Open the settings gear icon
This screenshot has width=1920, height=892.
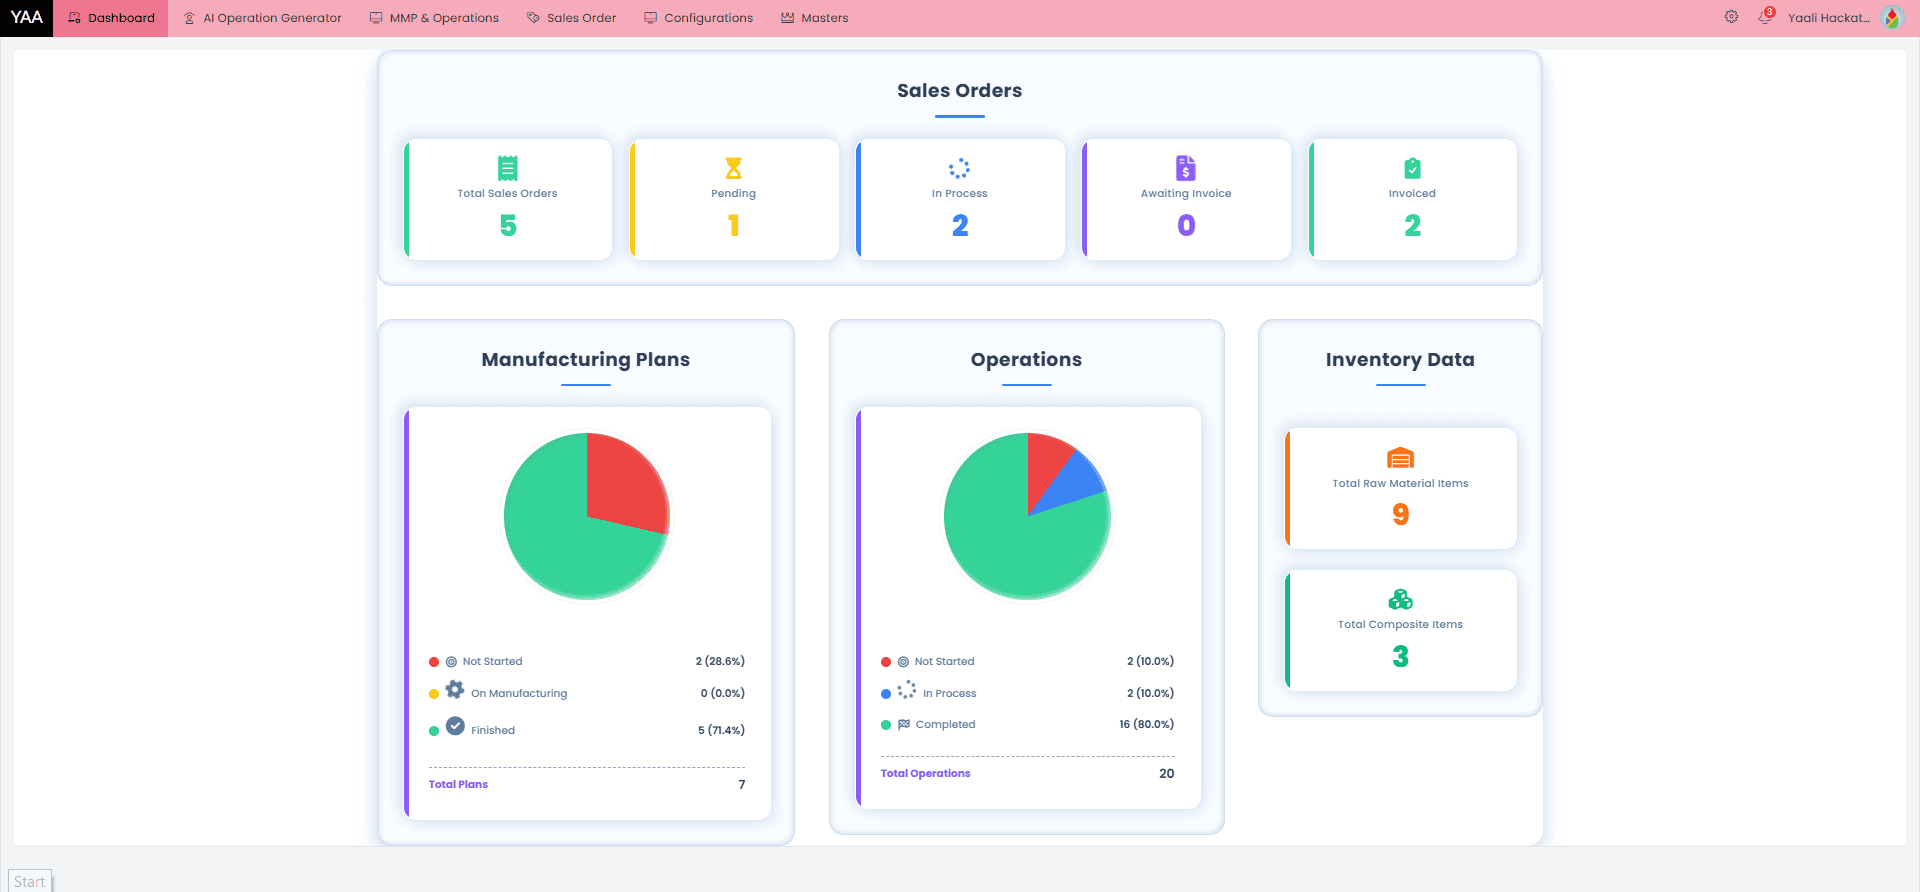click(x=1731, y=17)
